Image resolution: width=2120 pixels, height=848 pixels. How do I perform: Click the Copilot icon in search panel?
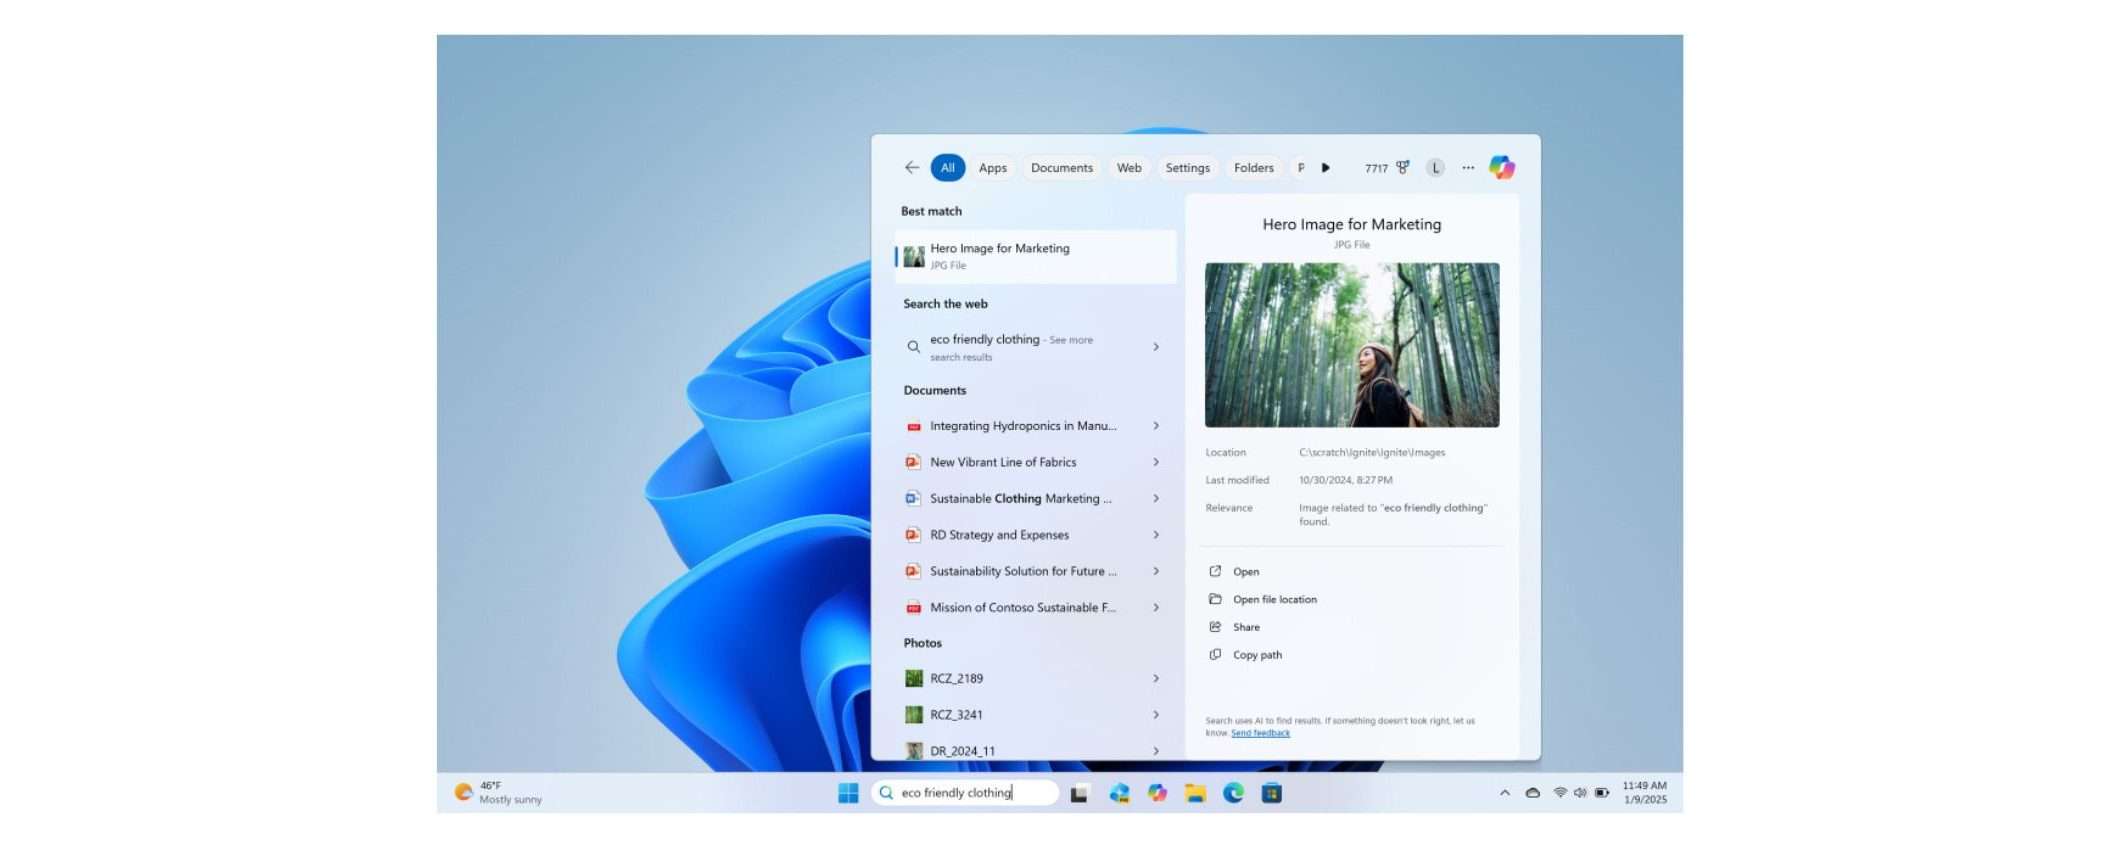[x=1501, y=168]
